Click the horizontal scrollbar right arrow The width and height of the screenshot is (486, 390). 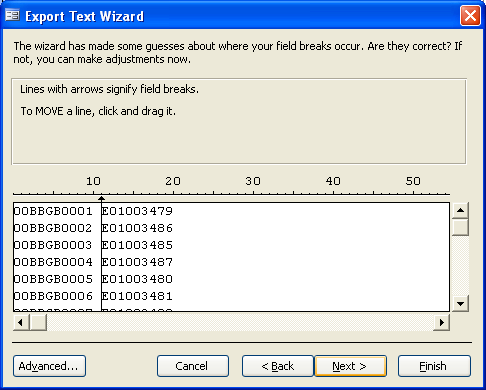click(441, 322)
